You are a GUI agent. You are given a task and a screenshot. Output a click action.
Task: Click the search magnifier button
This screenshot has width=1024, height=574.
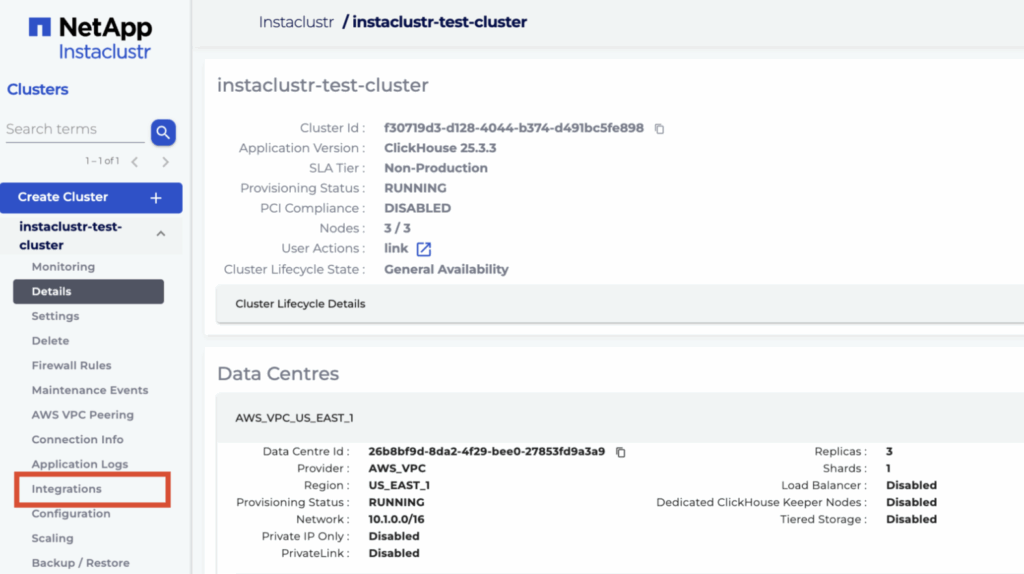point(163,131)
